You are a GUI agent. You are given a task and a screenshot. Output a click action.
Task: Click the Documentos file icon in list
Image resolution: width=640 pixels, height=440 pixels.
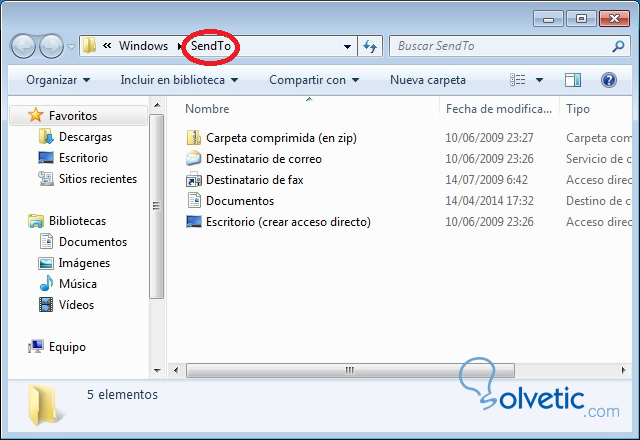pos(194,200)
